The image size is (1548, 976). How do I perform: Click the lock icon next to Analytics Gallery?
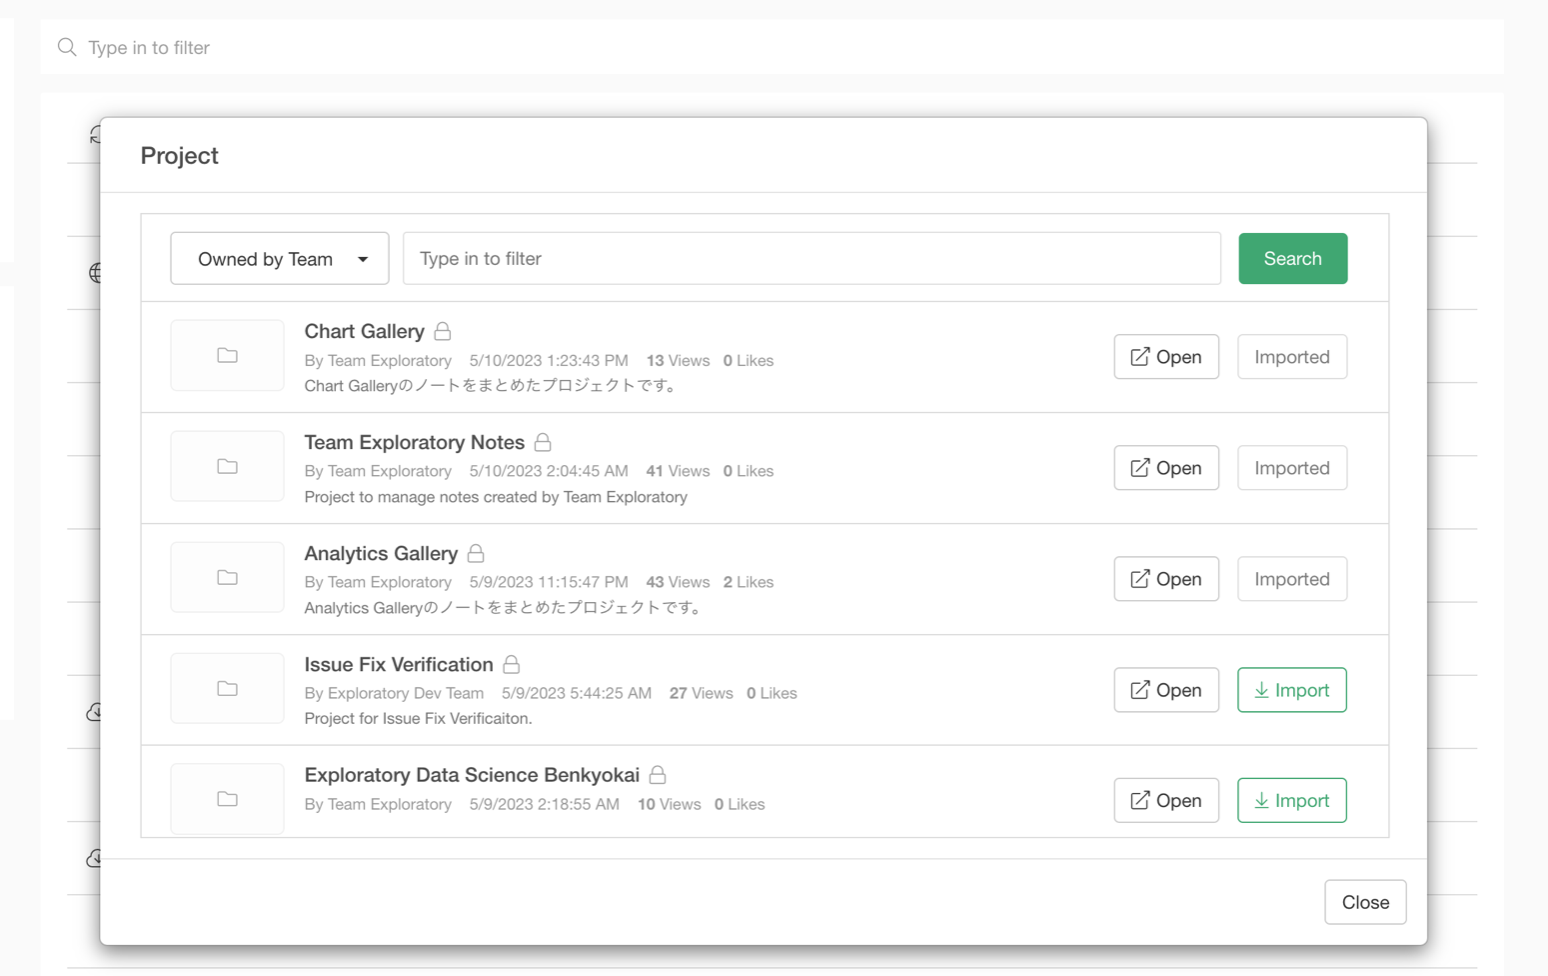pos(476,553)
